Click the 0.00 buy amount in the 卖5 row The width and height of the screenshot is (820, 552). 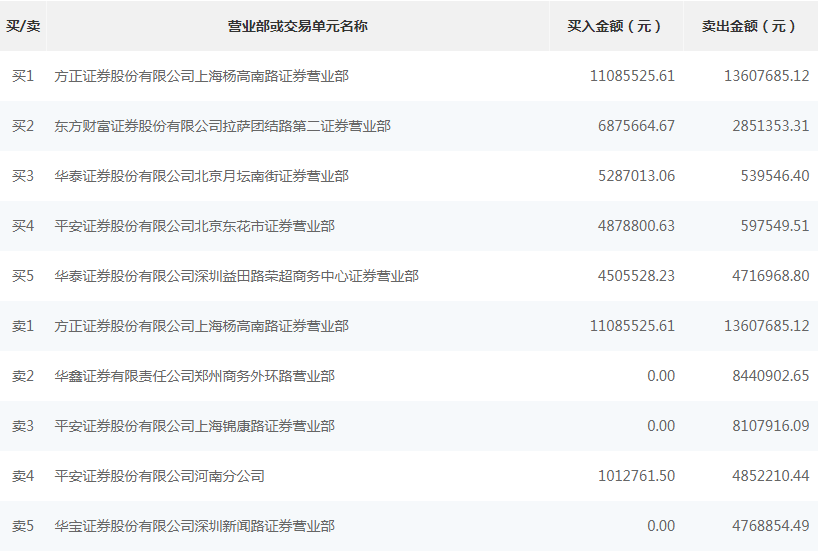pos(661,526)
